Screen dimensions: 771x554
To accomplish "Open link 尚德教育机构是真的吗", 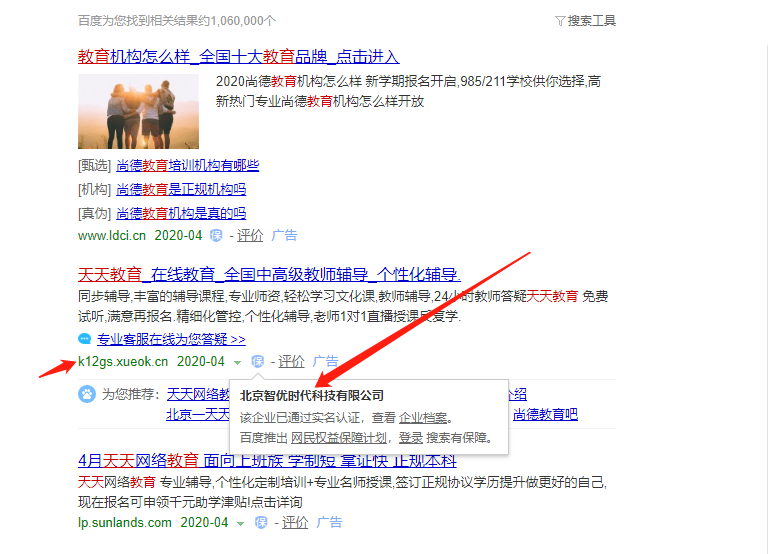I will tap(181, 213).
